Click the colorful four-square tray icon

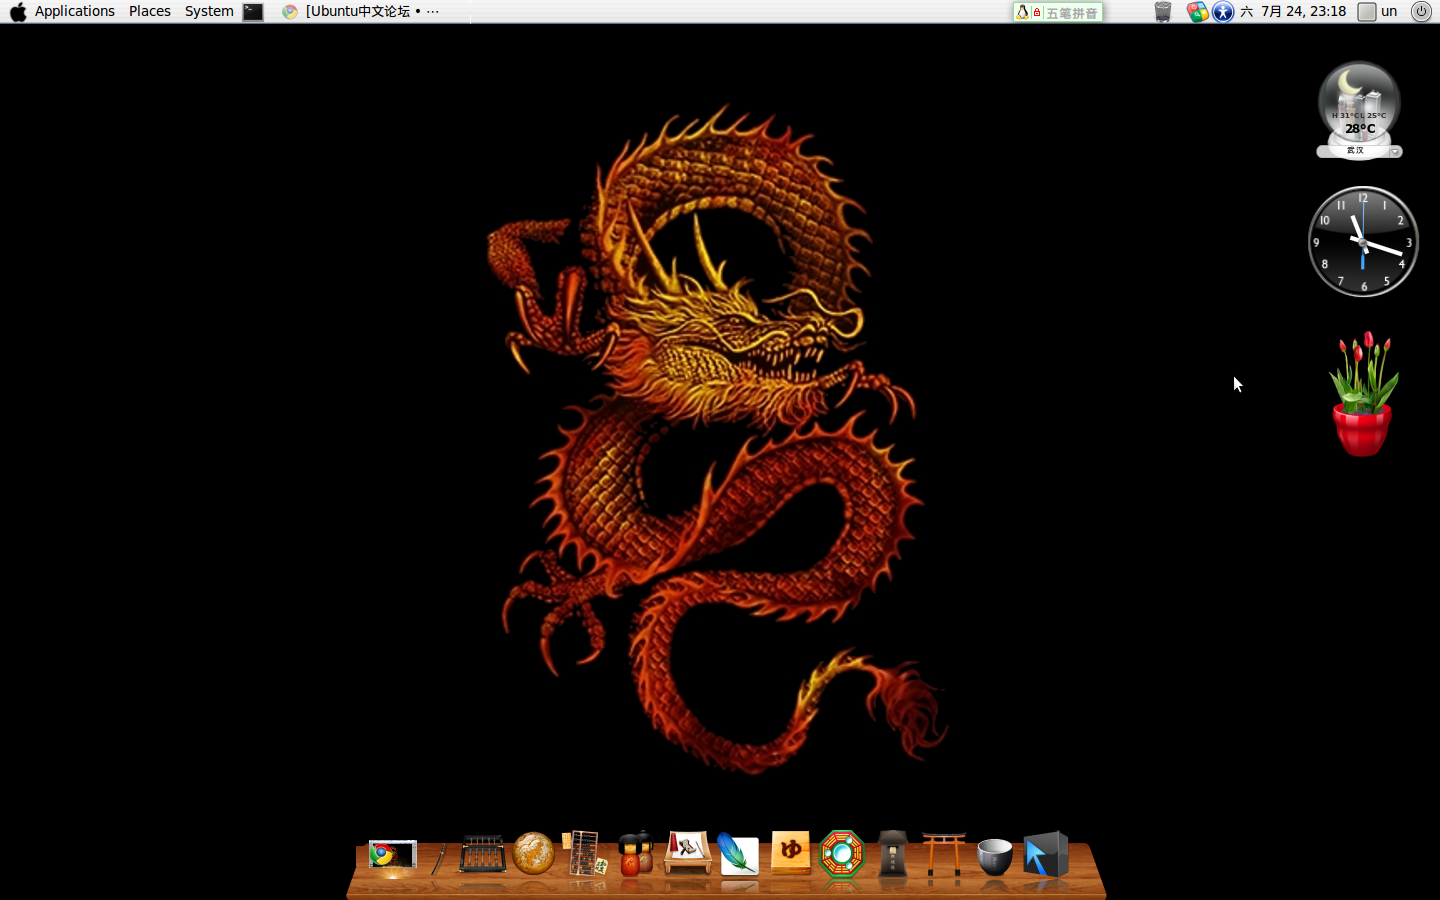click(1197, 12)
